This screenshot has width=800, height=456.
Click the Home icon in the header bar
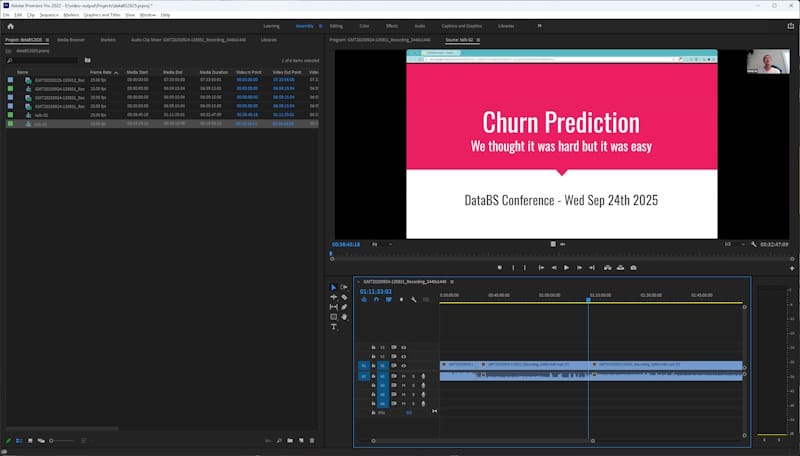(10, 26)
